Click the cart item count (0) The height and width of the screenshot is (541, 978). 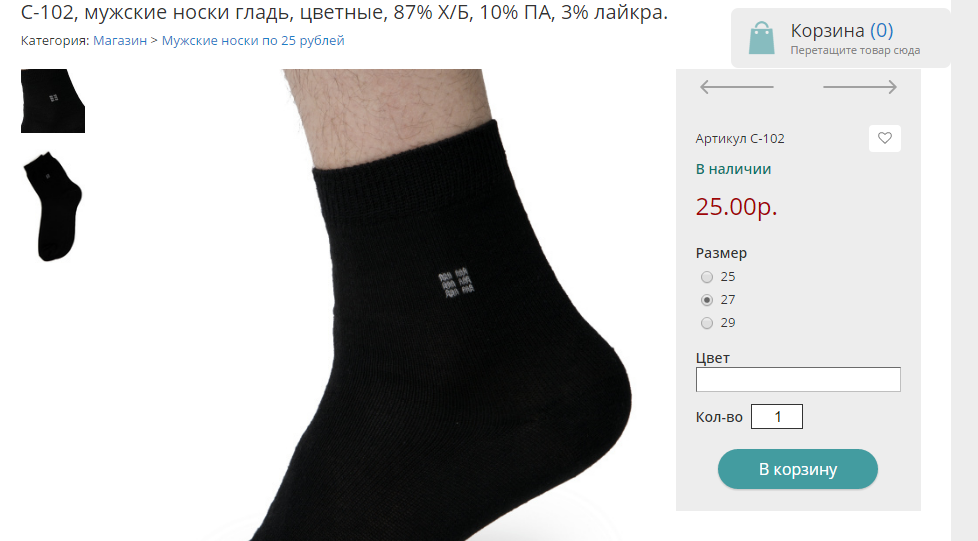click(x=881, y=30)
